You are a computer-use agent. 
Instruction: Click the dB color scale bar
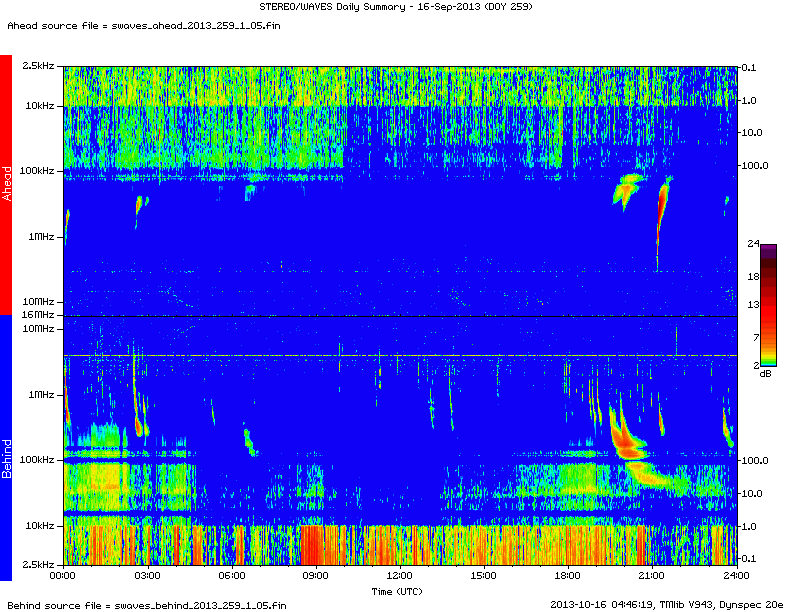point(768,303)
